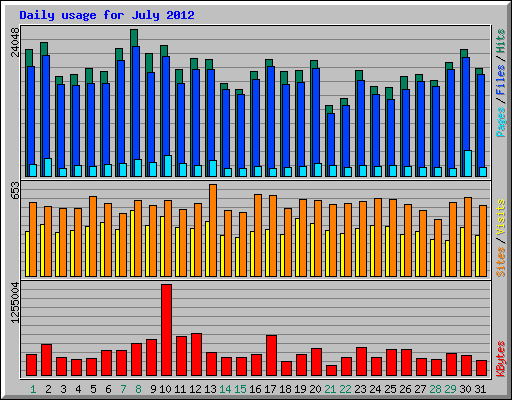This screenshot has height=400, width=512.
Task: Click the 'Pages' legend label
Action: point(501,122)
